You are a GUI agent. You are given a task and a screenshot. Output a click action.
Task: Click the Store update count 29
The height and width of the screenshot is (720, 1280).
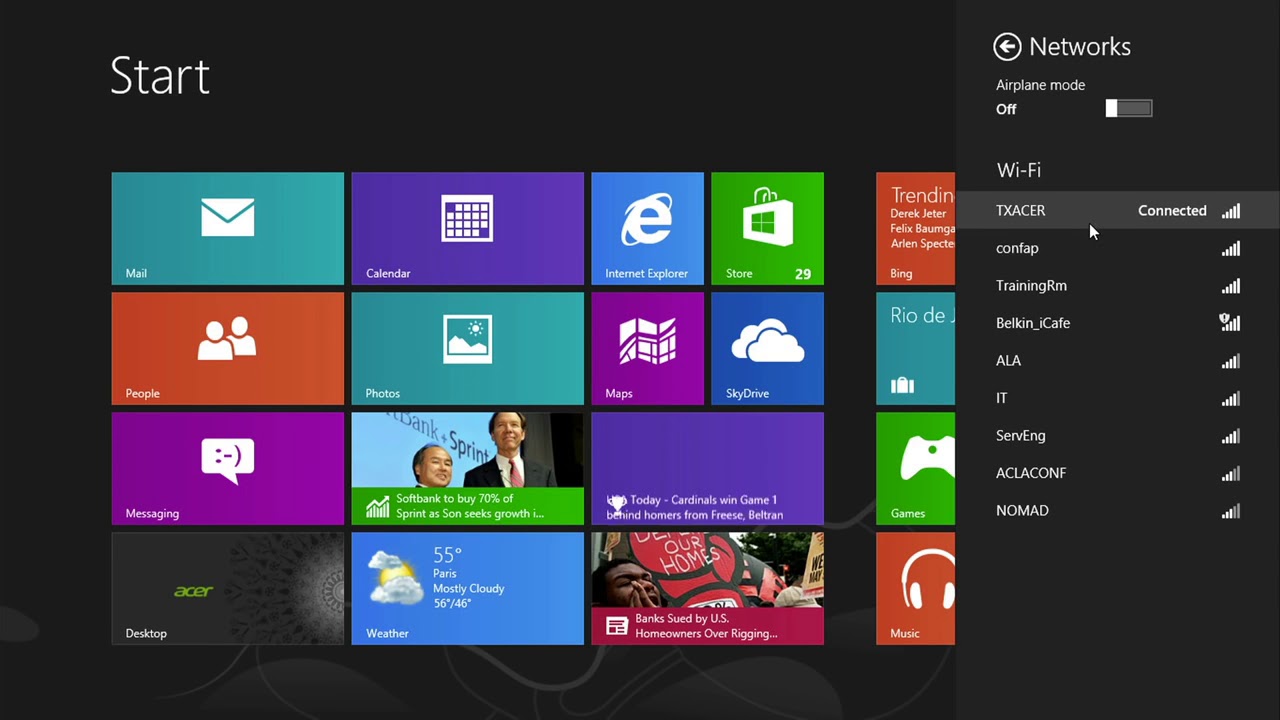[x=803, y=274]
